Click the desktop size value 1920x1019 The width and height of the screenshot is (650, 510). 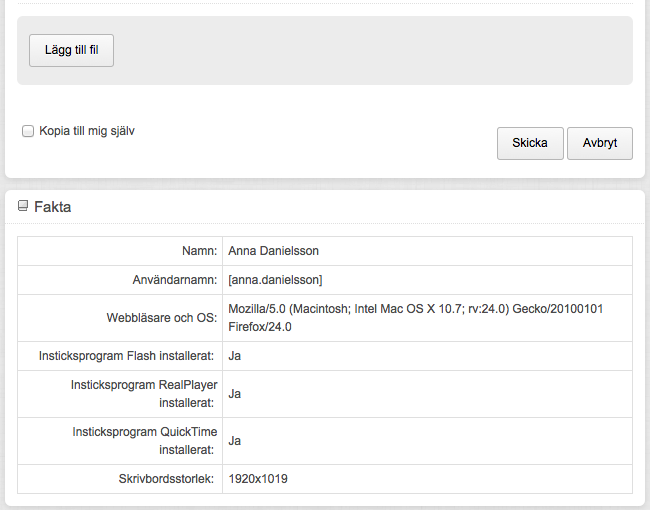[x=258, y=478]
